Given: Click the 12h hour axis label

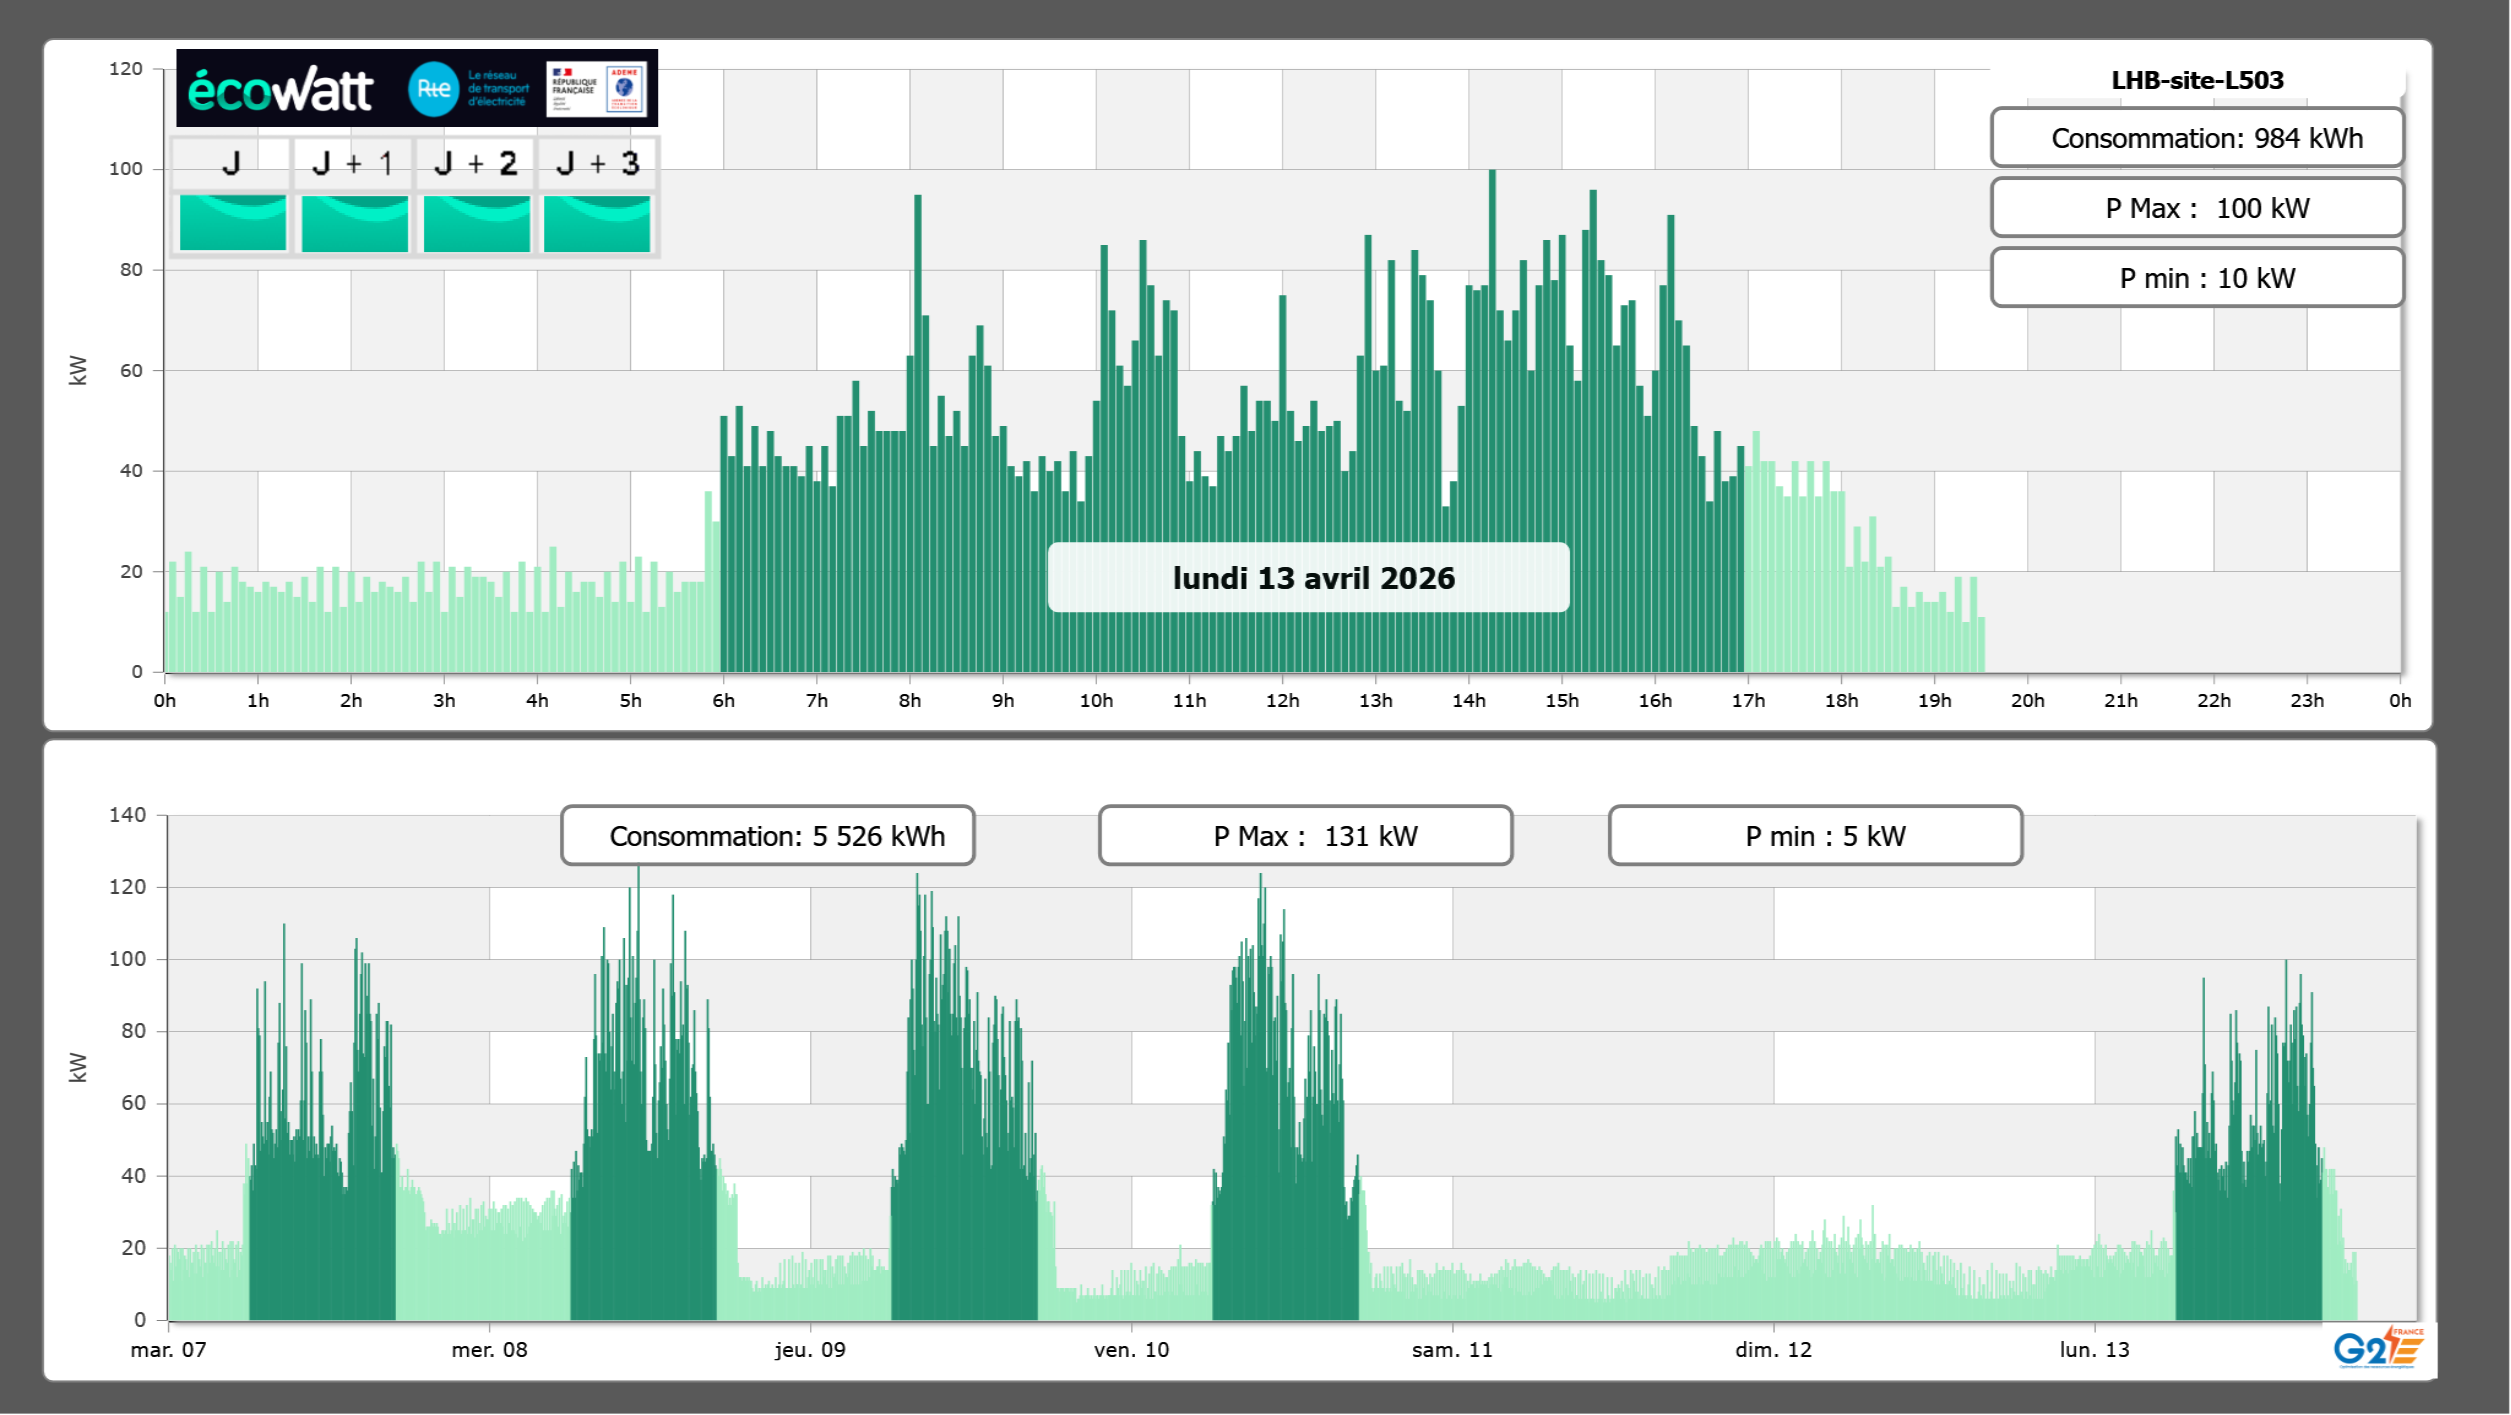Looking at the screenshot, I should coord(1282,701).
